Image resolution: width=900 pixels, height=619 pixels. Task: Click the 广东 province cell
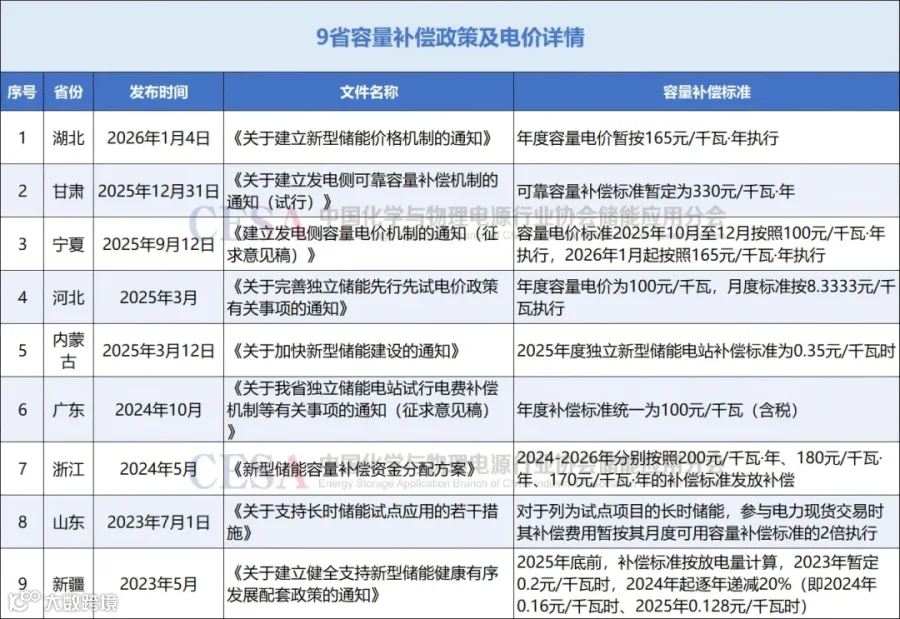[68, 409]
